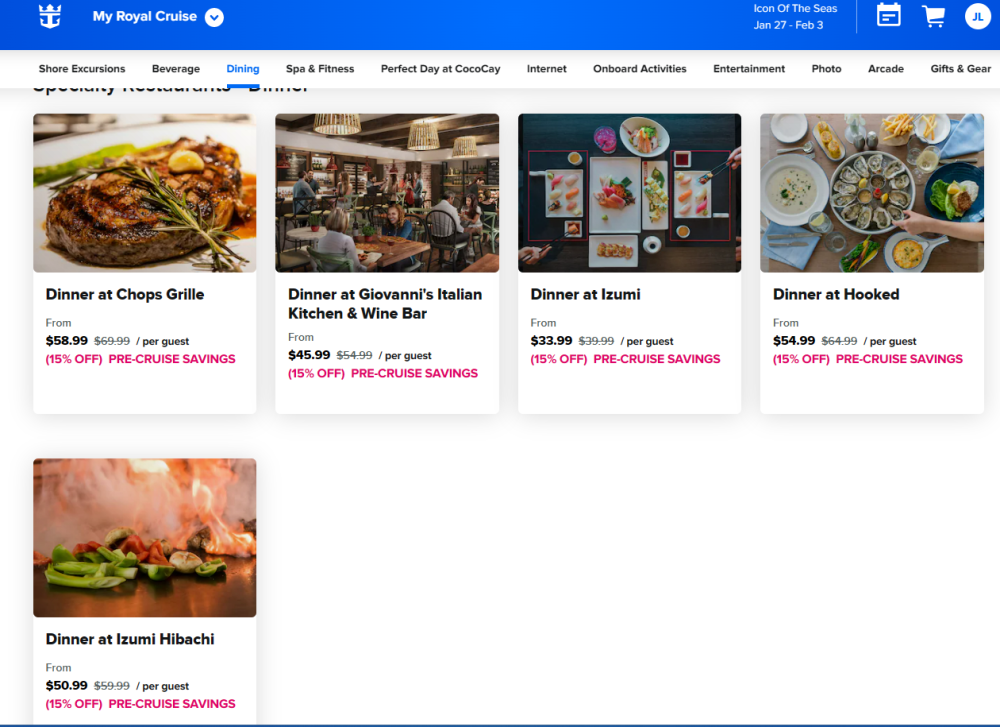Screen dimensions: 1000x727
Task: Open the Arcade tab
Action: click(885, 69)
